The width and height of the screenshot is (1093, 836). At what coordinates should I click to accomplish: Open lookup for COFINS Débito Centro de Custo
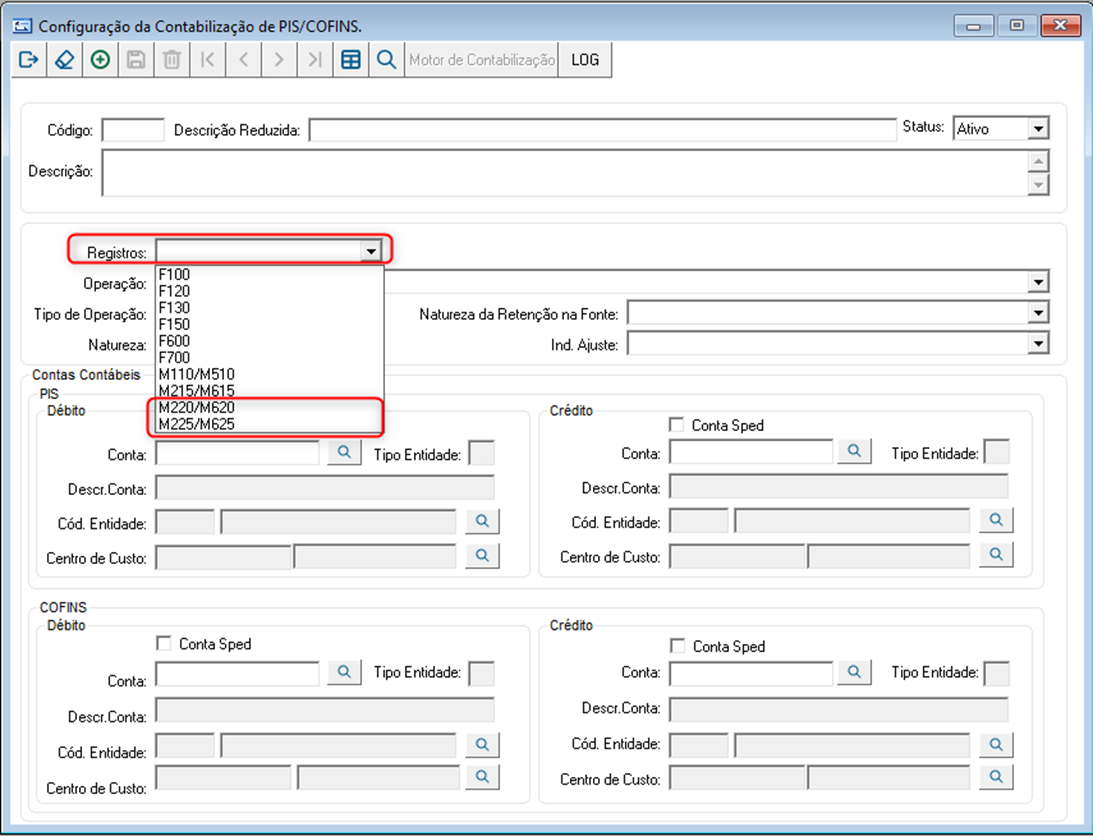[x=482, y=776]
